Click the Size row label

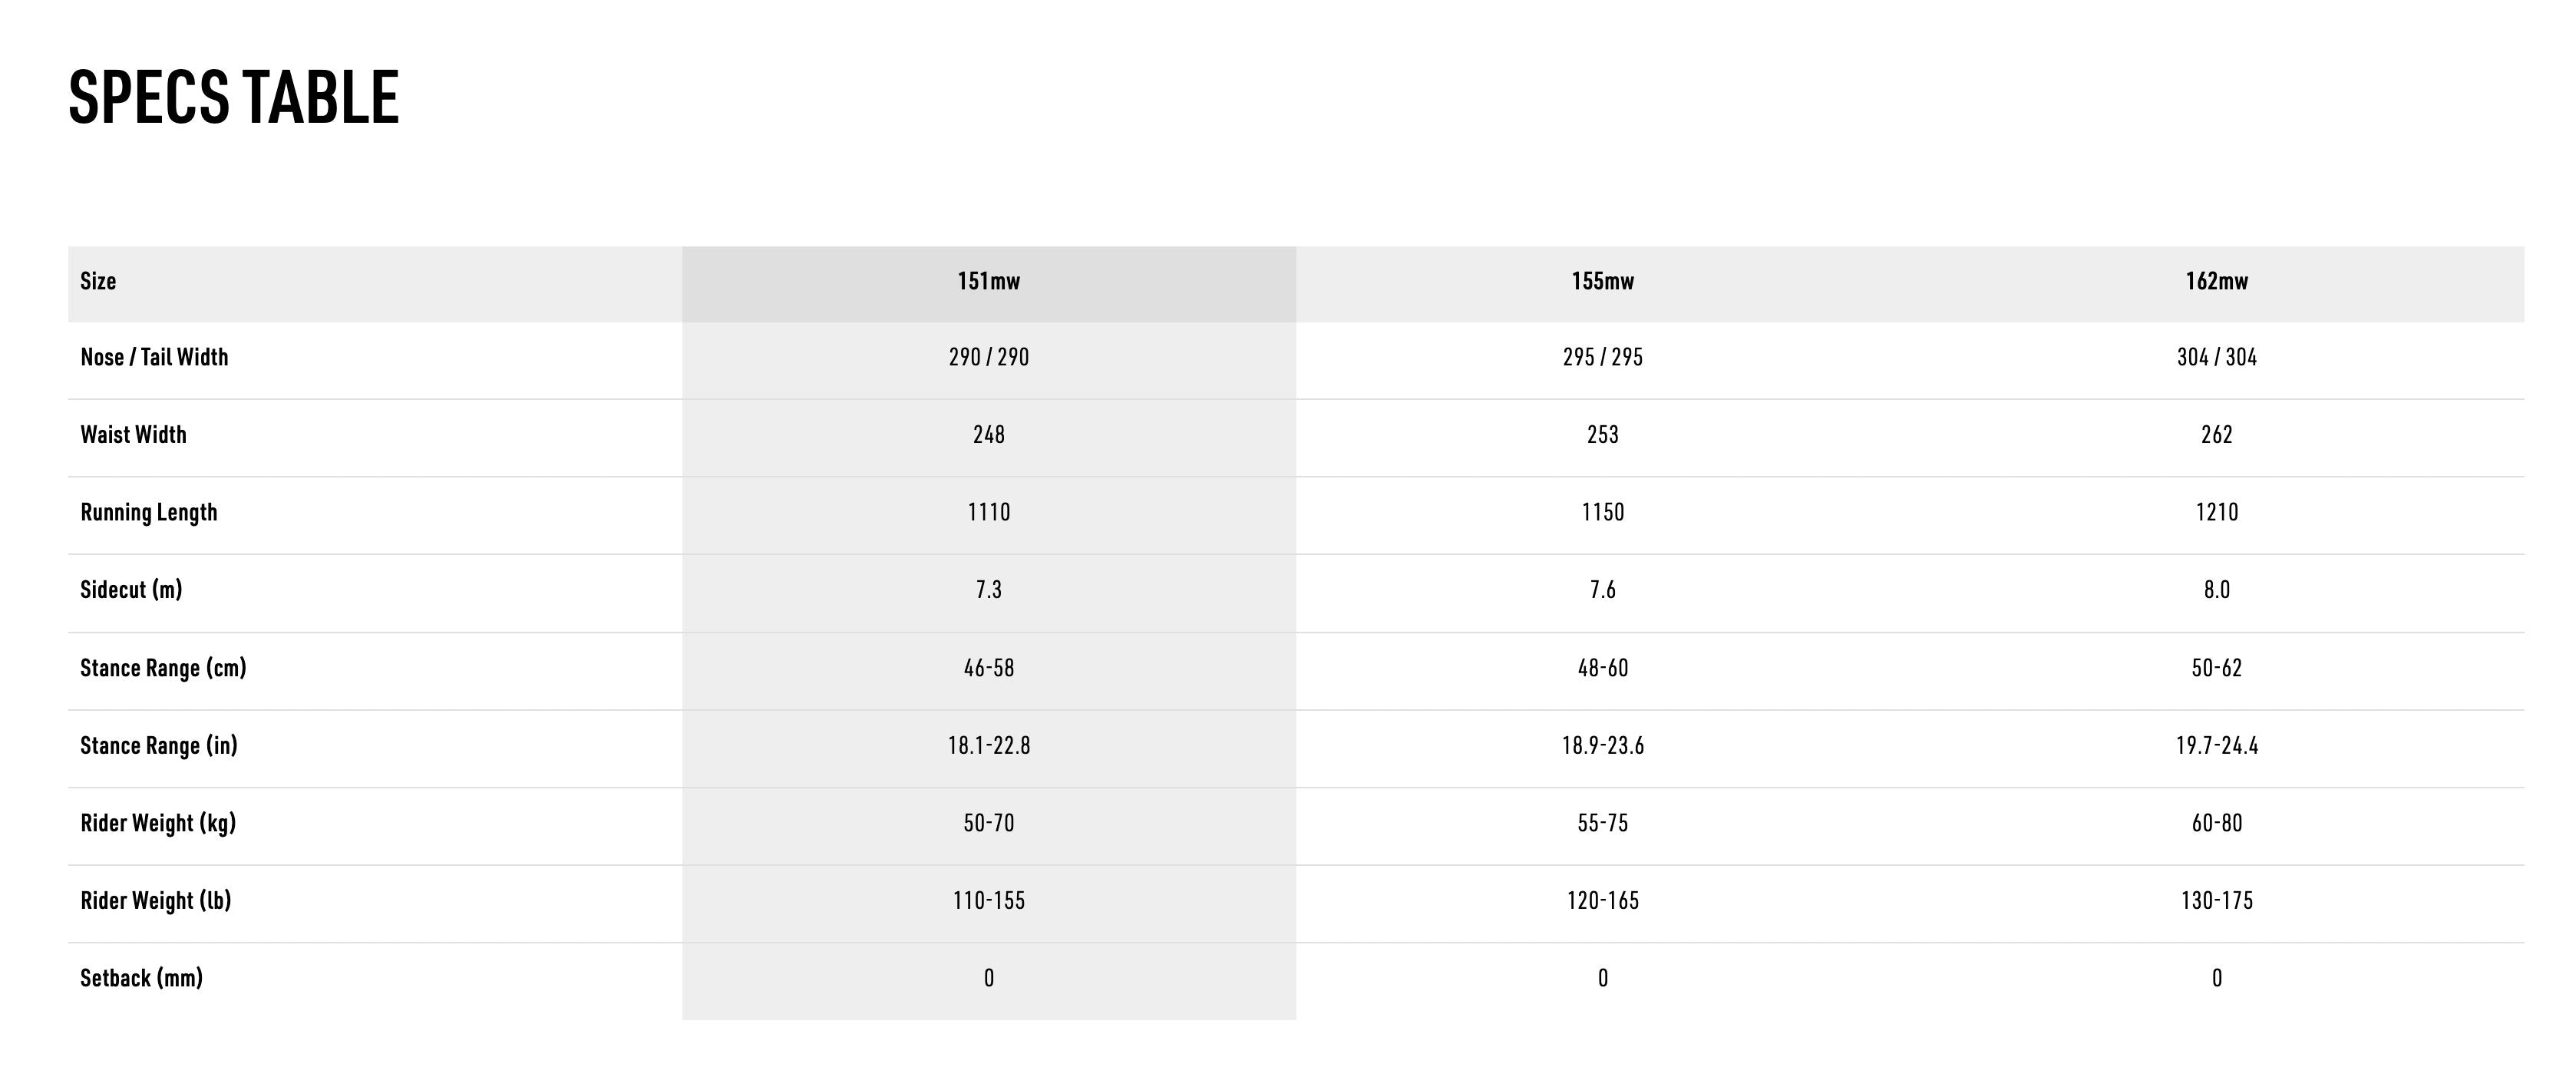(98, 281)
